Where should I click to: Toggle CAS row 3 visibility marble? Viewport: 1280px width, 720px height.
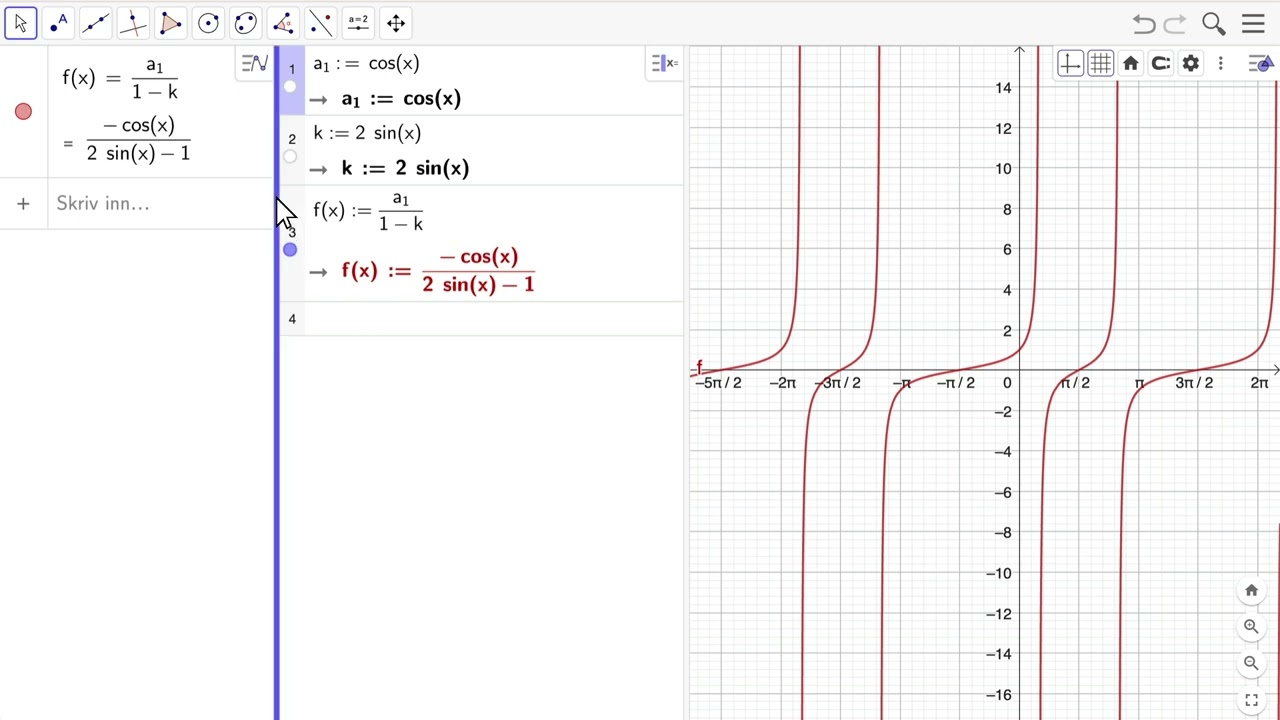290,249
